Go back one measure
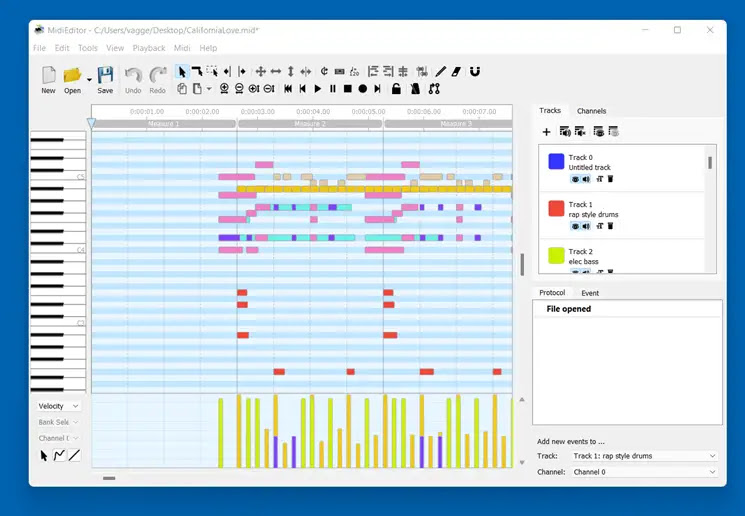The height and width of the screenshot is (516, 745). point(303,88)
